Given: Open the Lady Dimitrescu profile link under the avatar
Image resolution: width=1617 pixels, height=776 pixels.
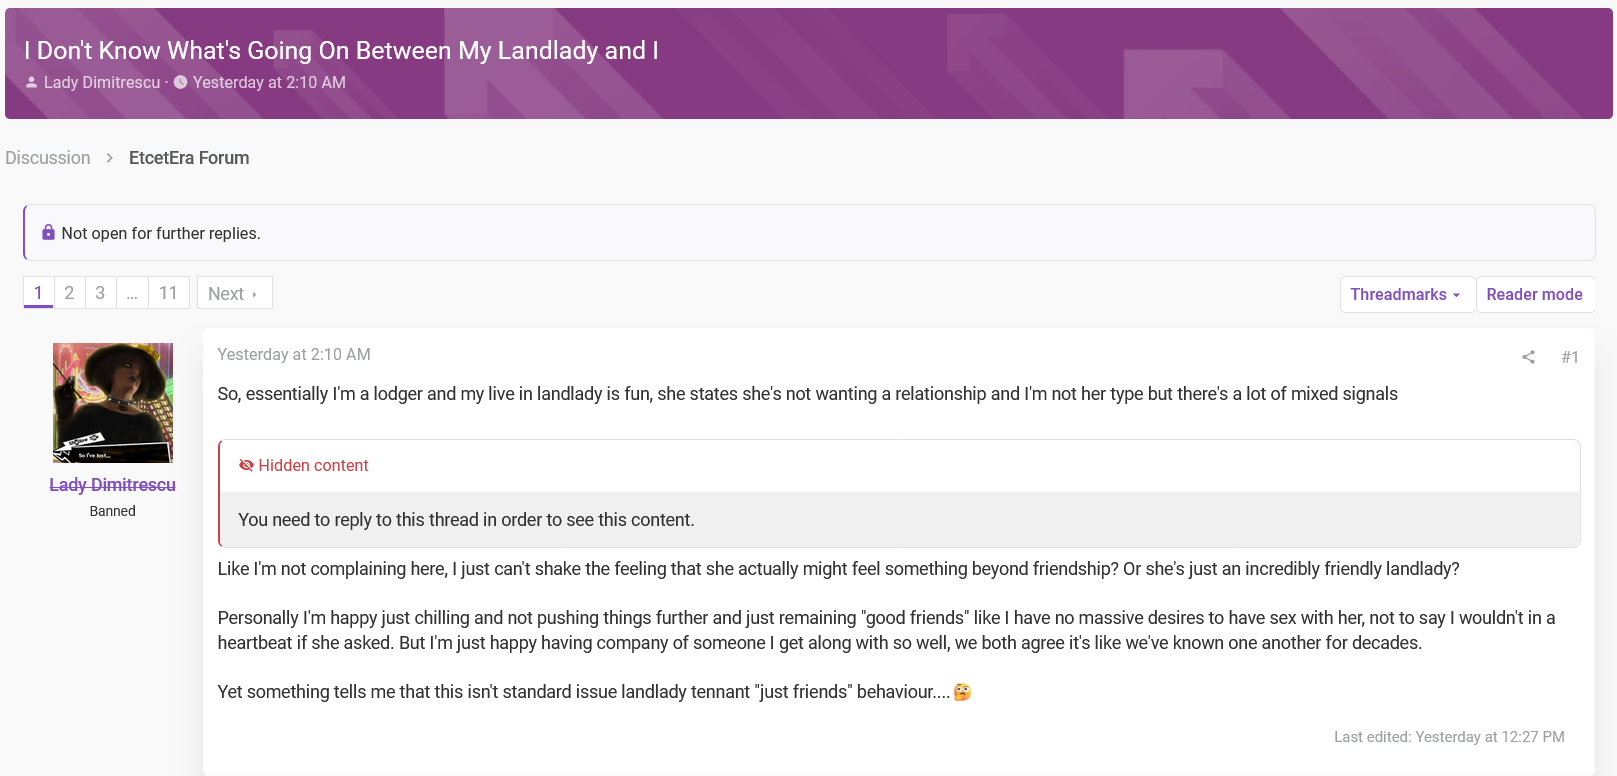Looking at the screenshot, I should (112, 485).
